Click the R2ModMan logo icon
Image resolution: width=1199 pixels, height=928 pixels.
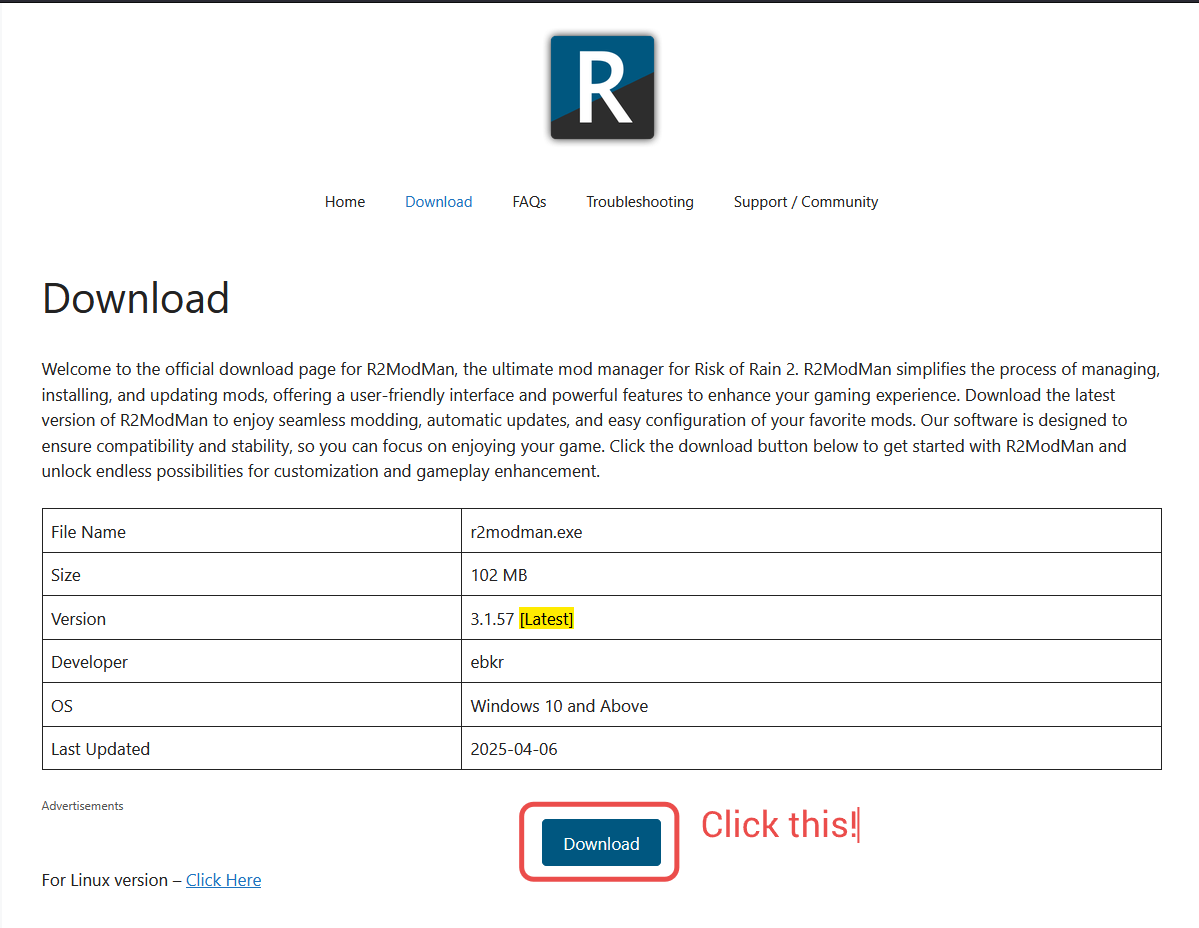click(602, 88)
